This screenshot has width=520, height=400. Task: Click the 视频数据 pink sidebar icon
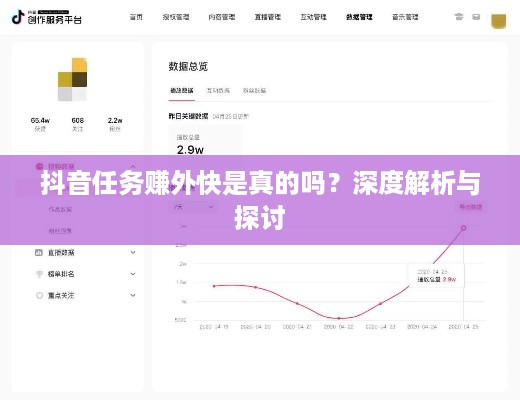tap(39, 166)
